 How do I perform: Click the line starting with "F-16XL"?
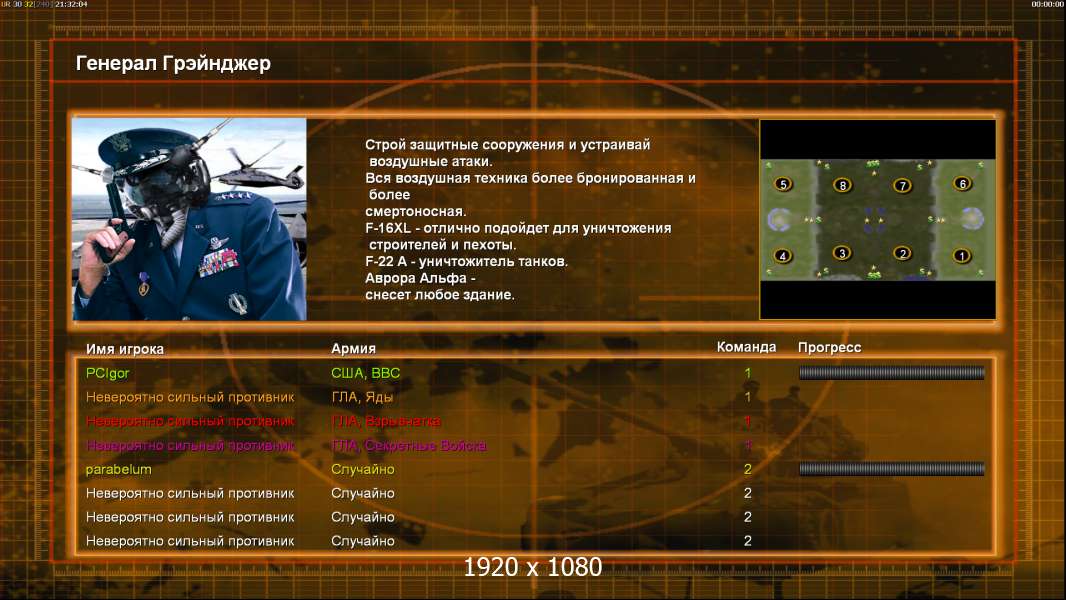pos(518,228)
